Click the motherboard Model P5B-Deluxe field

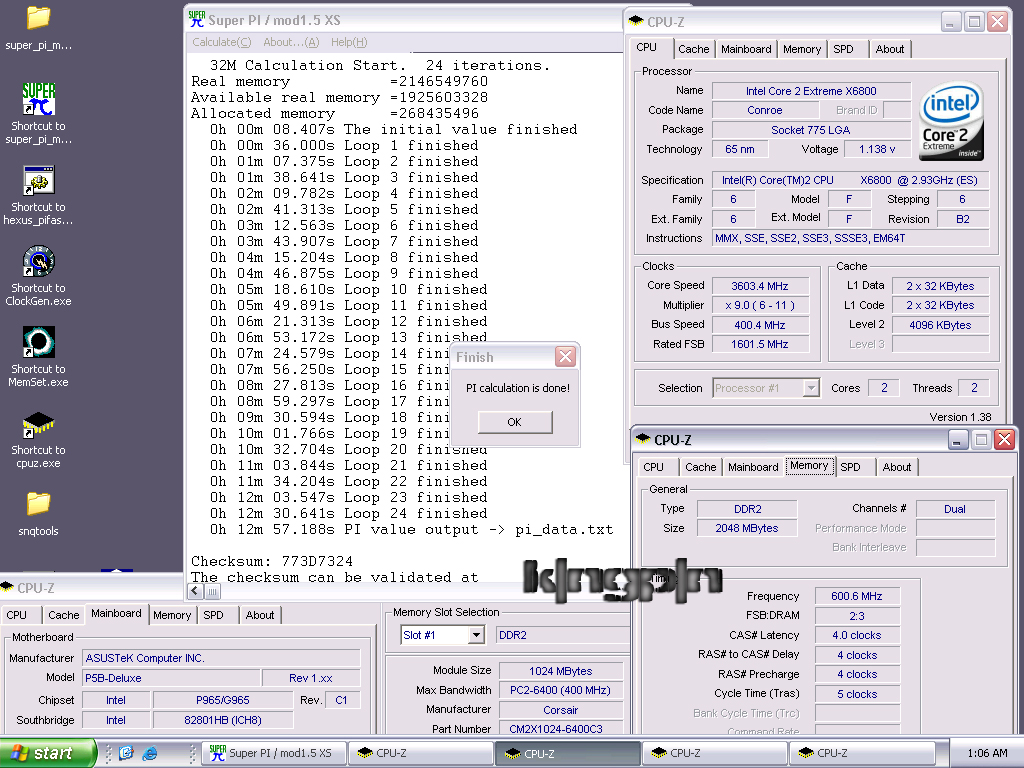click(x=171, y=678)
